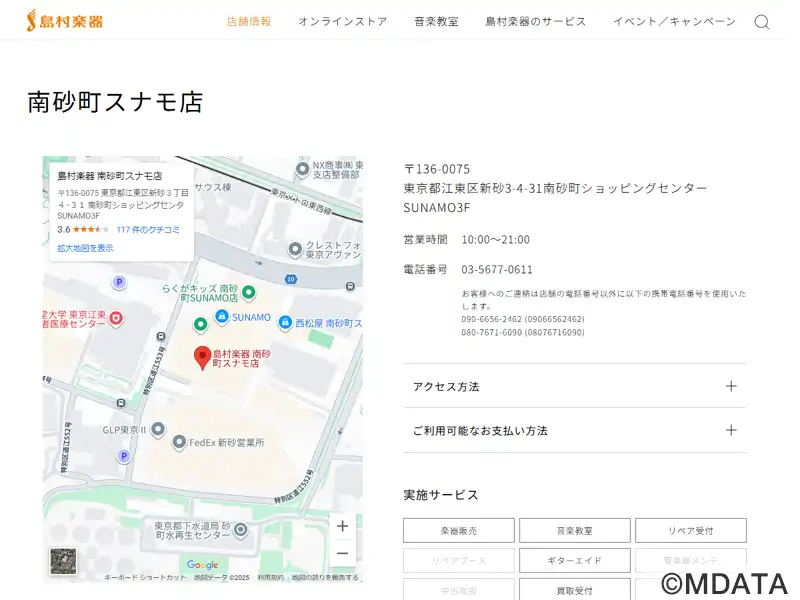
Task: Click bus stop icon at map's right edge
Action: coord(350,286)
